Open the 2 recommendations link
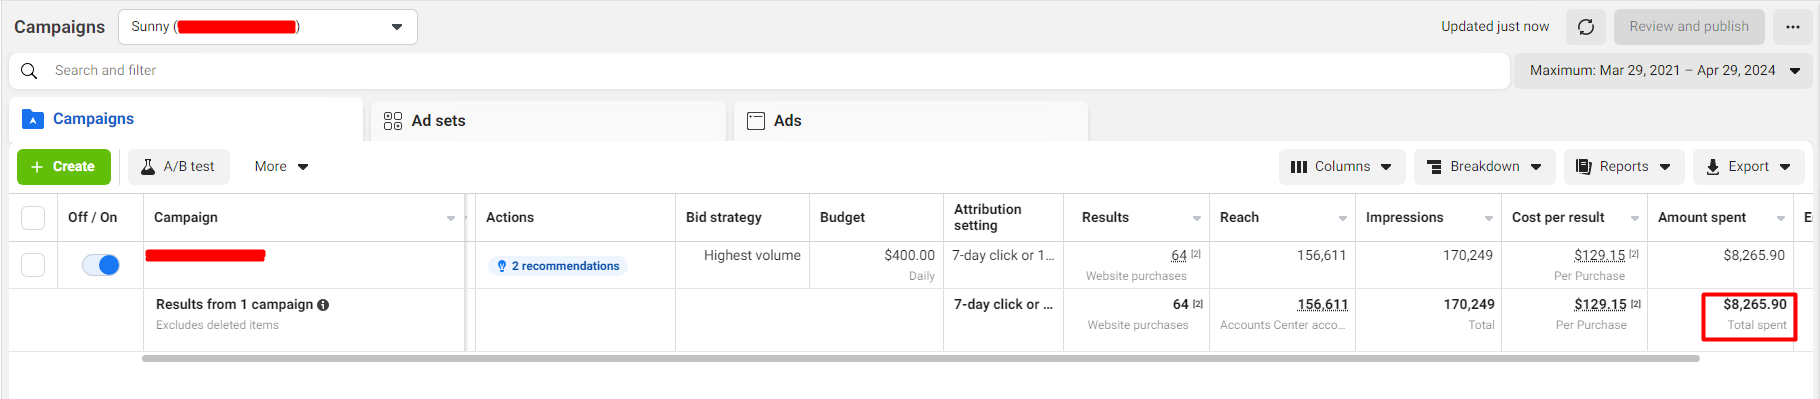Viewport: 1820px width, 399px height. coord(558,266)
